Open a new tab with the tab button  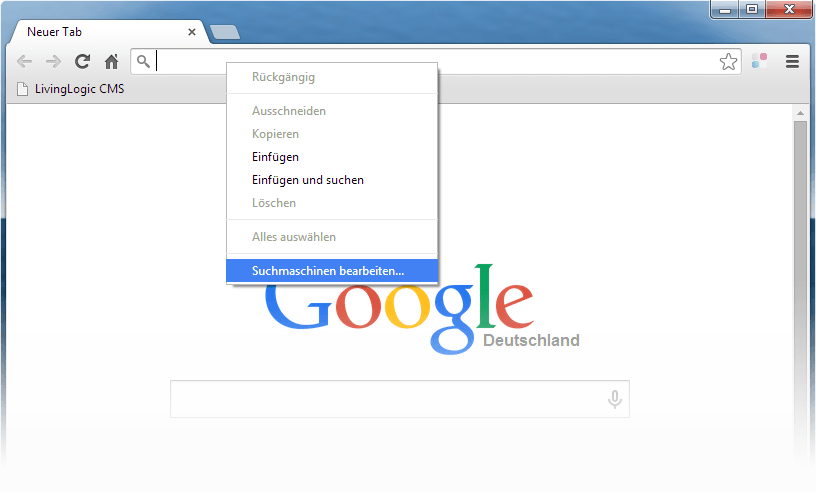pyautogui.click(x=225, y=32)
